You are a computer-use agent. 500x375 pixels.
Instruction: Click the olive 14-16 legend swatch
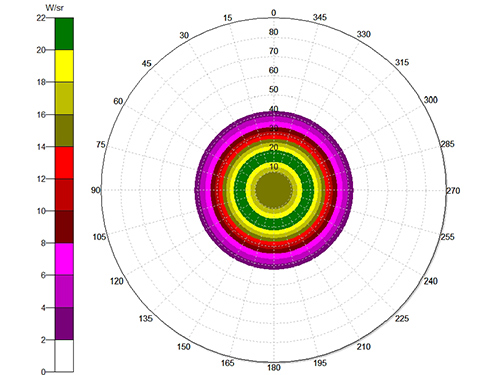click(x=64, y=130)
